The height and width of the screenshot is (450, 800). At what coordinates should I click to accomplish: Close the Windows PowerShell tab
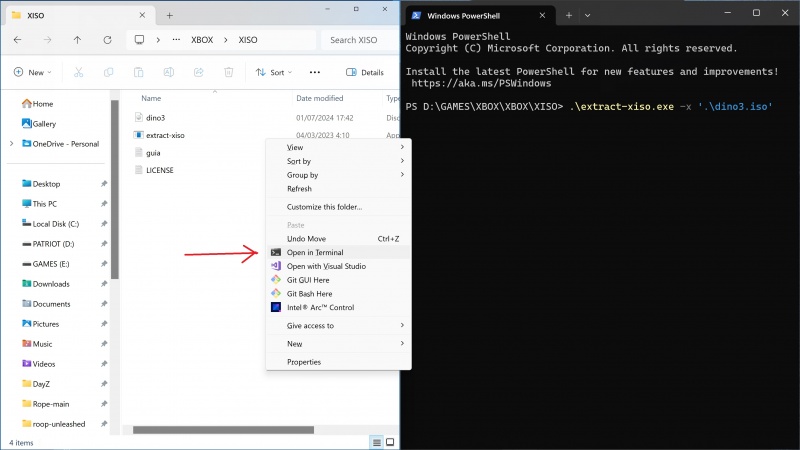[542, 15]
